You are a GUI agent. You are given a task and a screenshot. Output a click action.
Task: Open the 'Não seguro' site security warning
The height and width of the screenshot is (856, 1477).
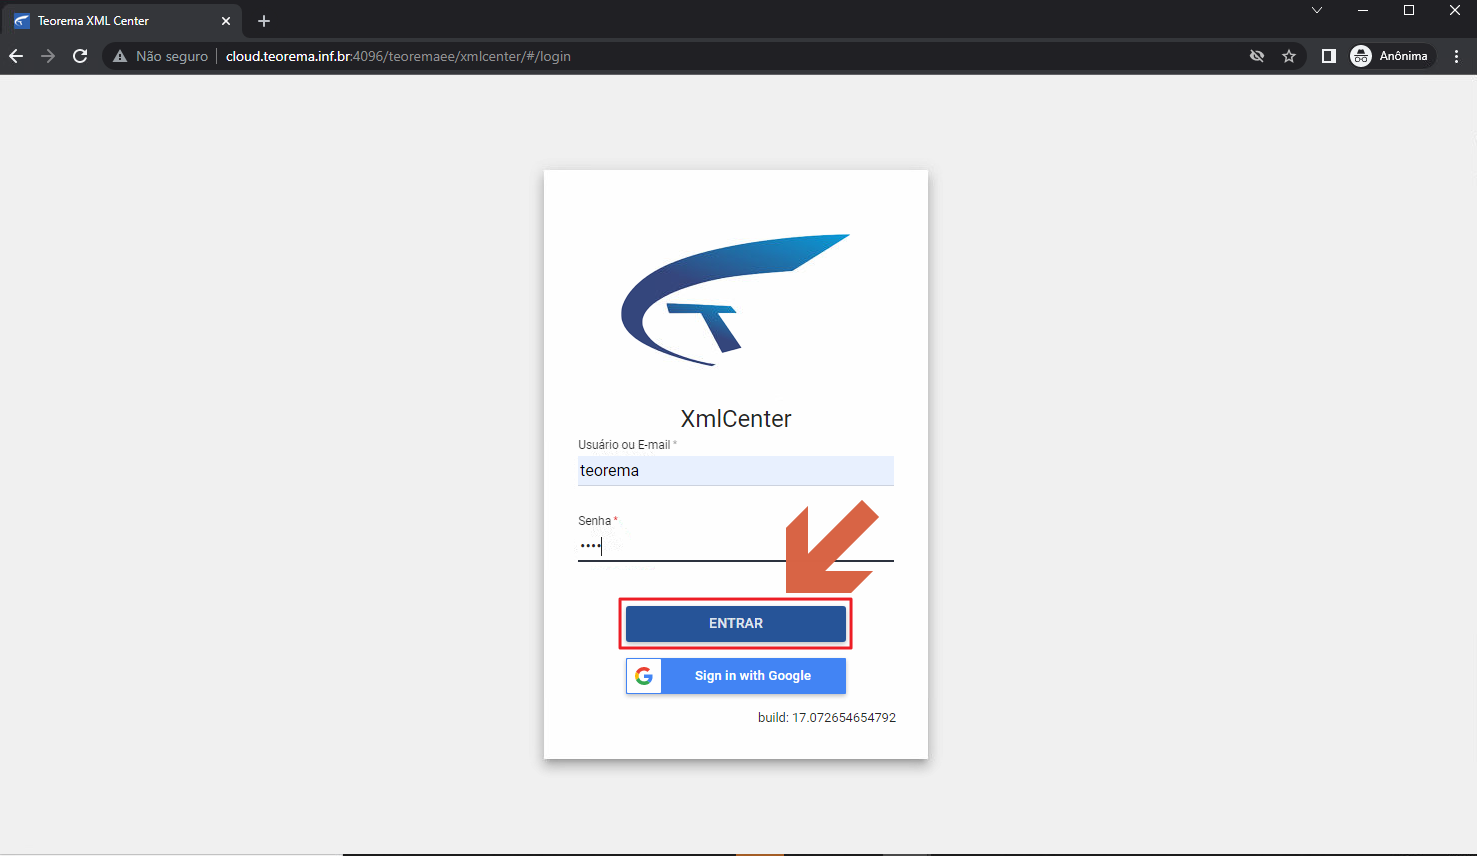(160, 56)
